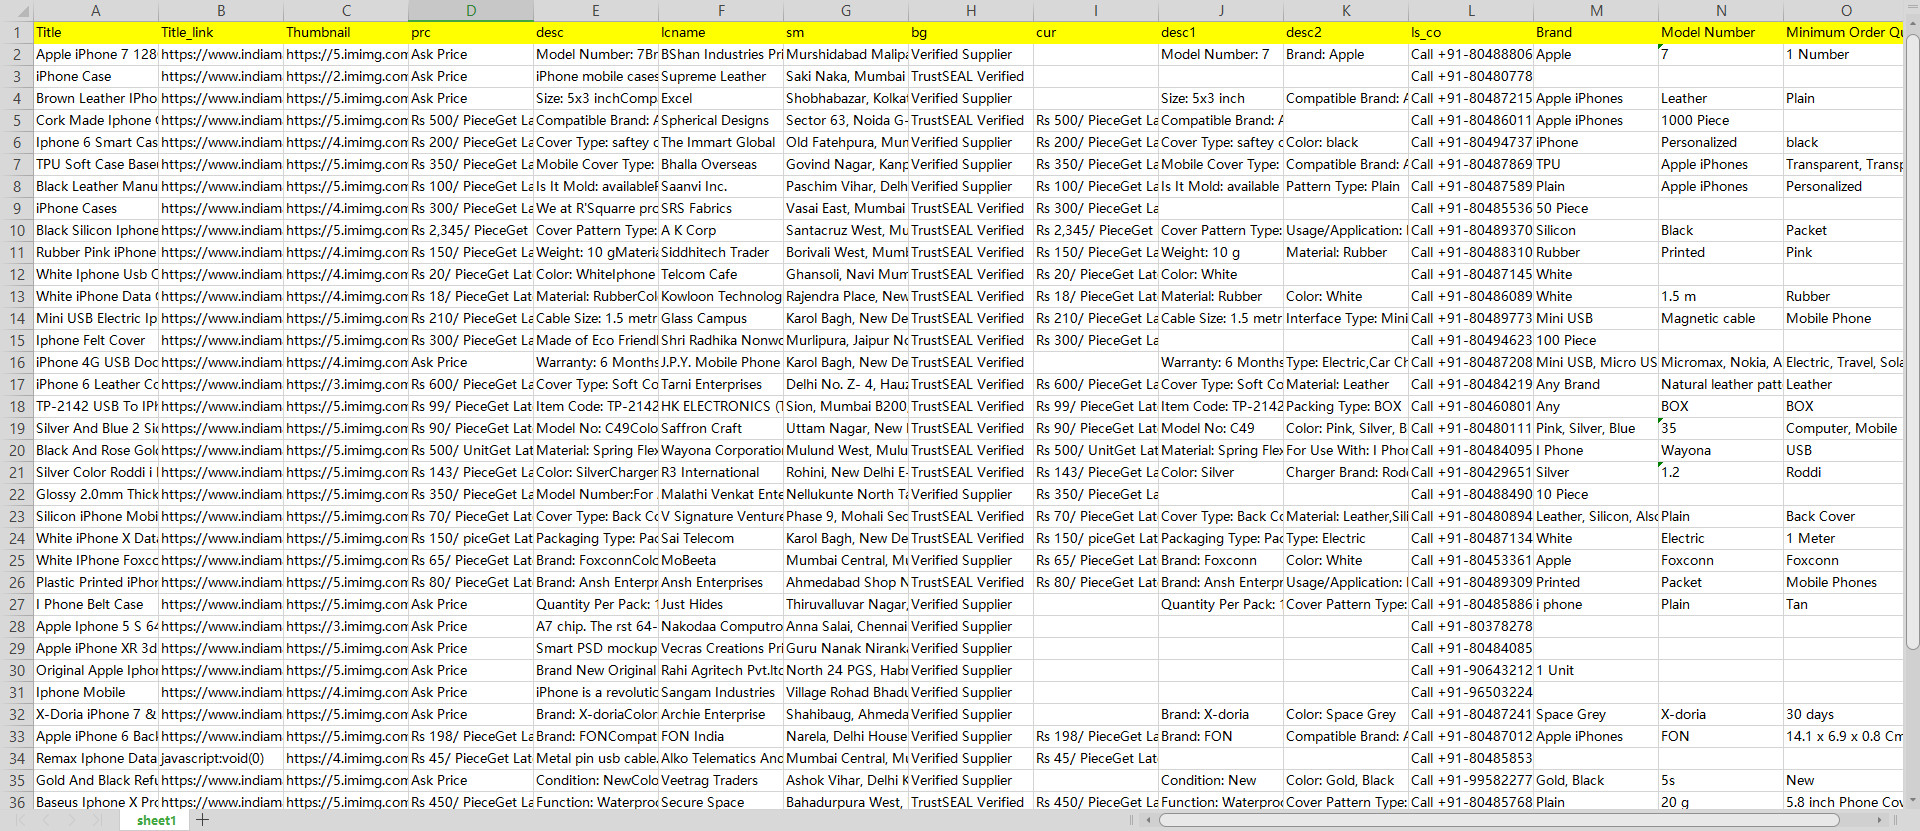The height and width of the screenshot is (831, 1920).
Task: Open the sheet1 tab
Action: coord(156,820)
